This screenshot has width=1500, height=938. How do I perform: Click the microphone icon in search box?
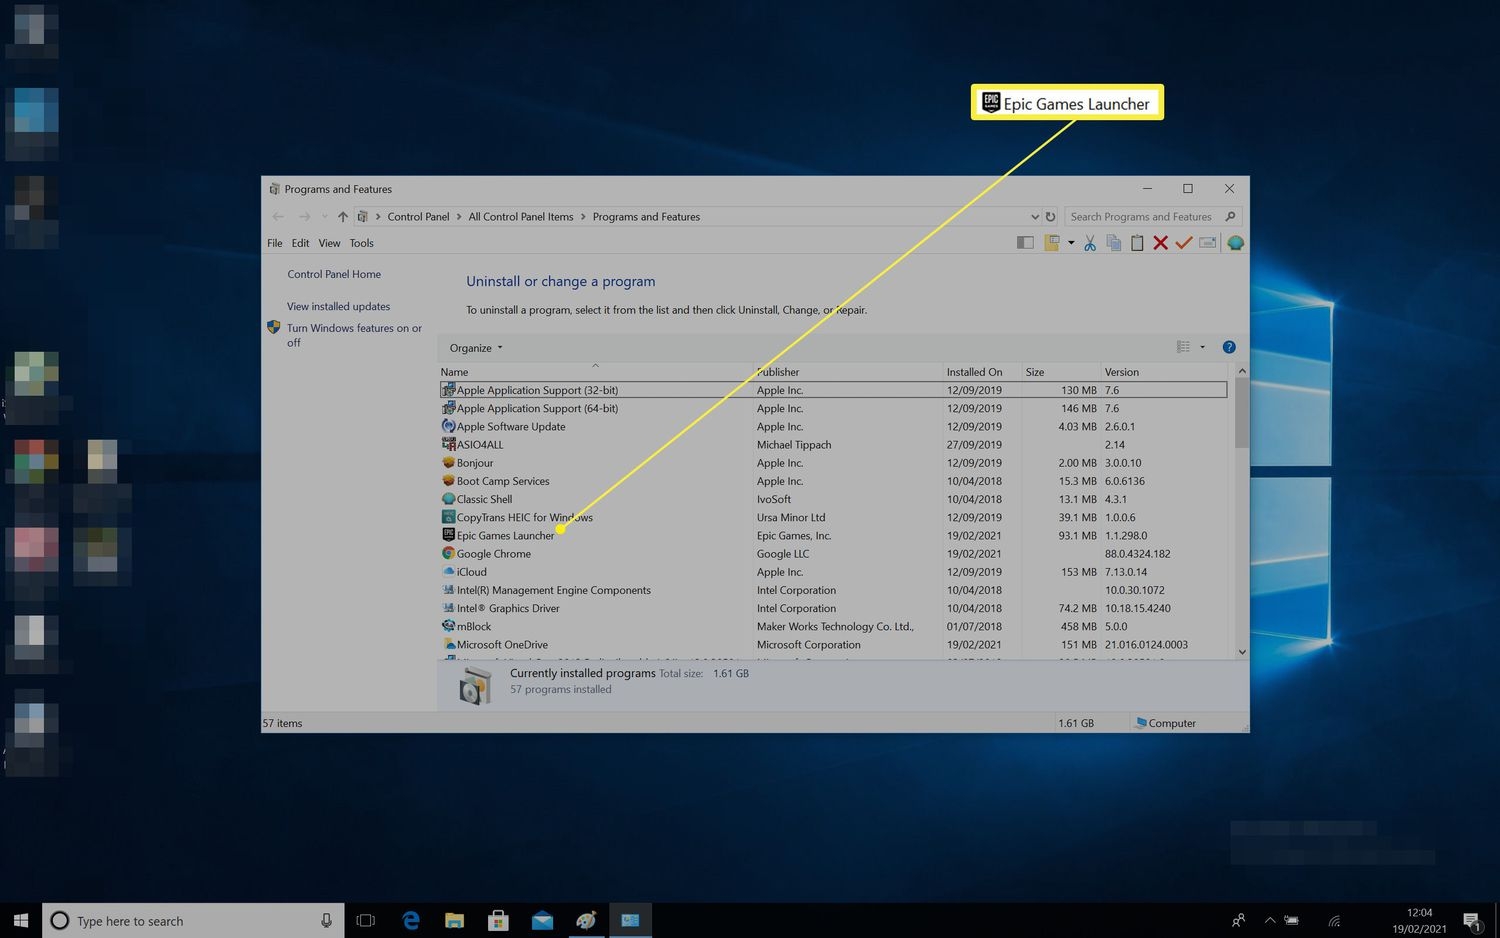point(326,921)
